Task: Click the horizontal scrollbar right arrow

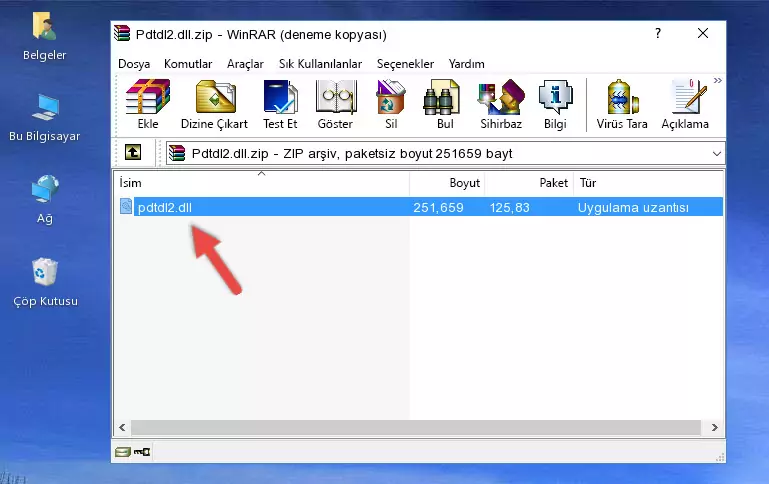Action: [715, 427]
